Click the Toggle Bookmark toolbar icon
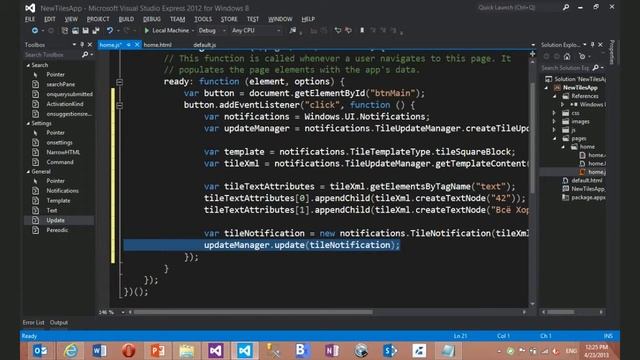 tap(362, 31)
